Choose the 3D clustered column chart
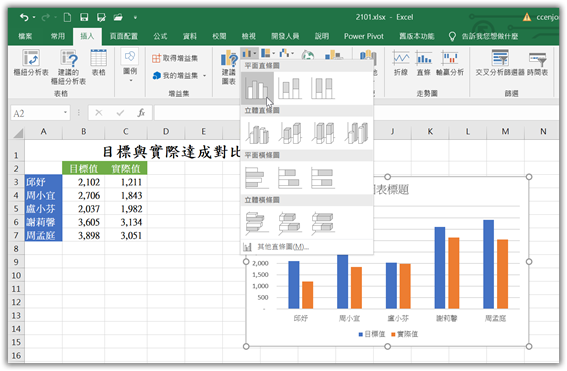This screenshot has height=371, width=567. pyautogui.click(x=257, y=133)
